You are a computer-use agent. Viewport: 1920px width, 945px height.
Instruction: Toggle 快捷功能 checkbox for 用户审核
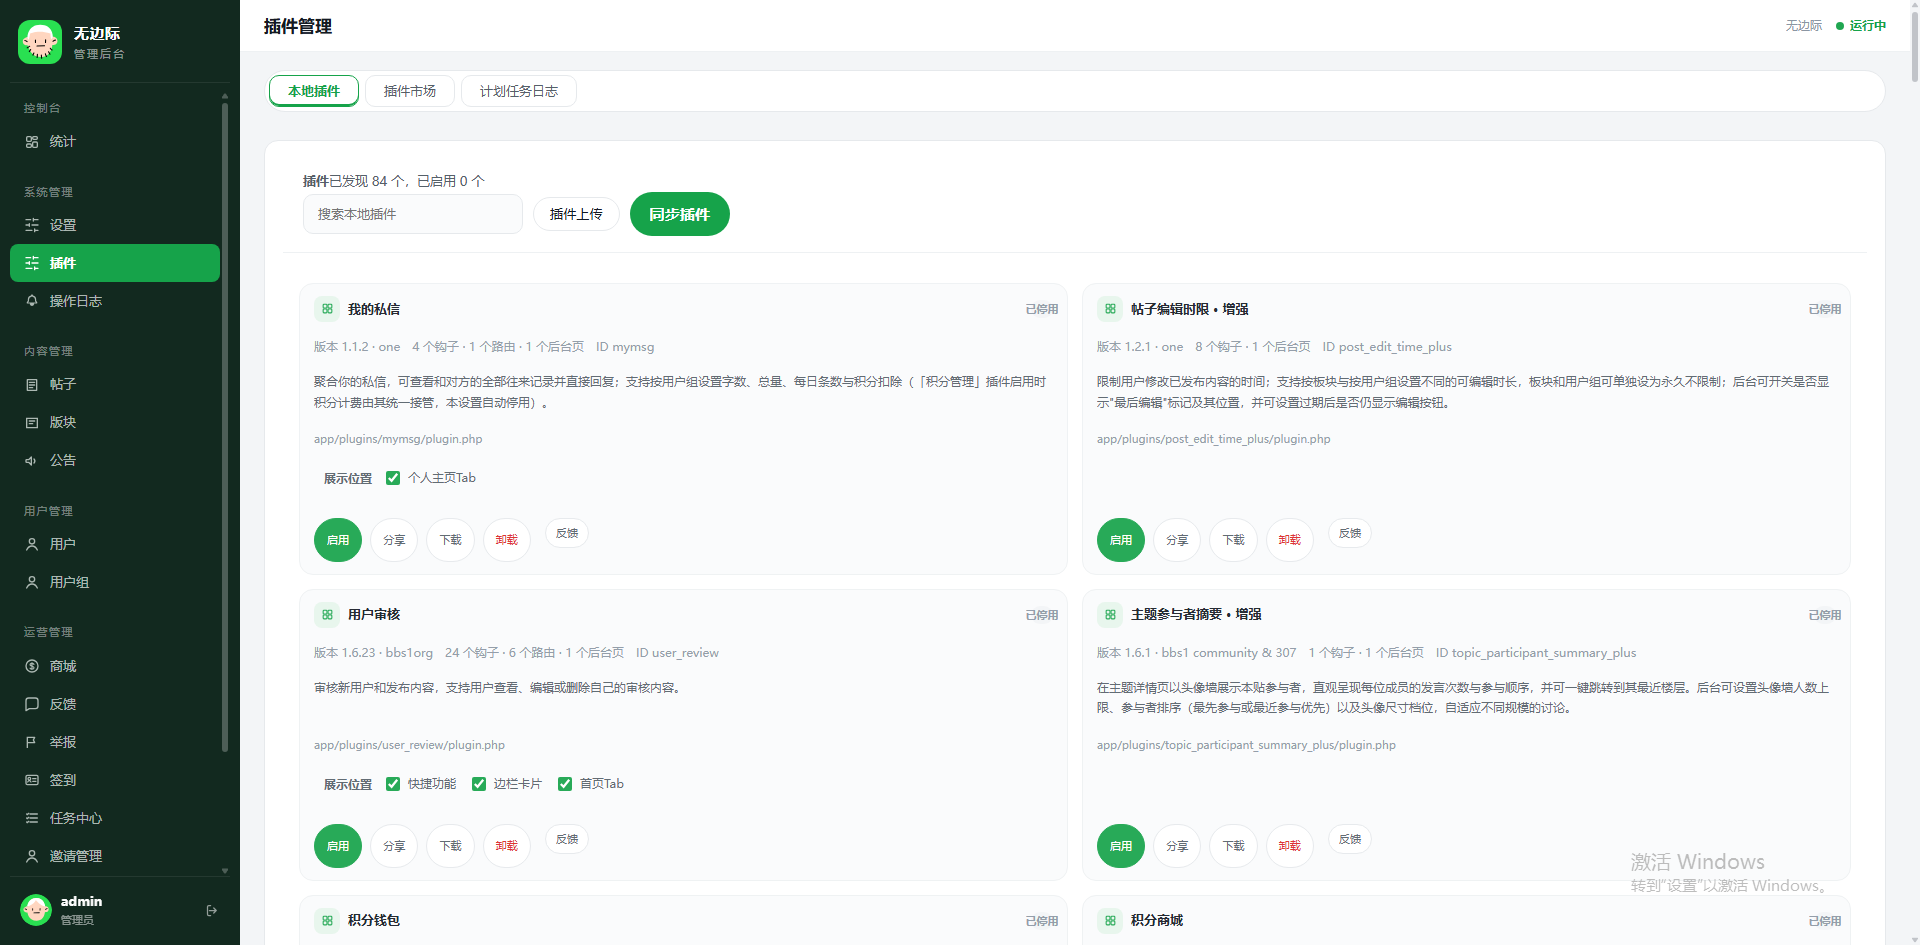(x=393, y=784)
